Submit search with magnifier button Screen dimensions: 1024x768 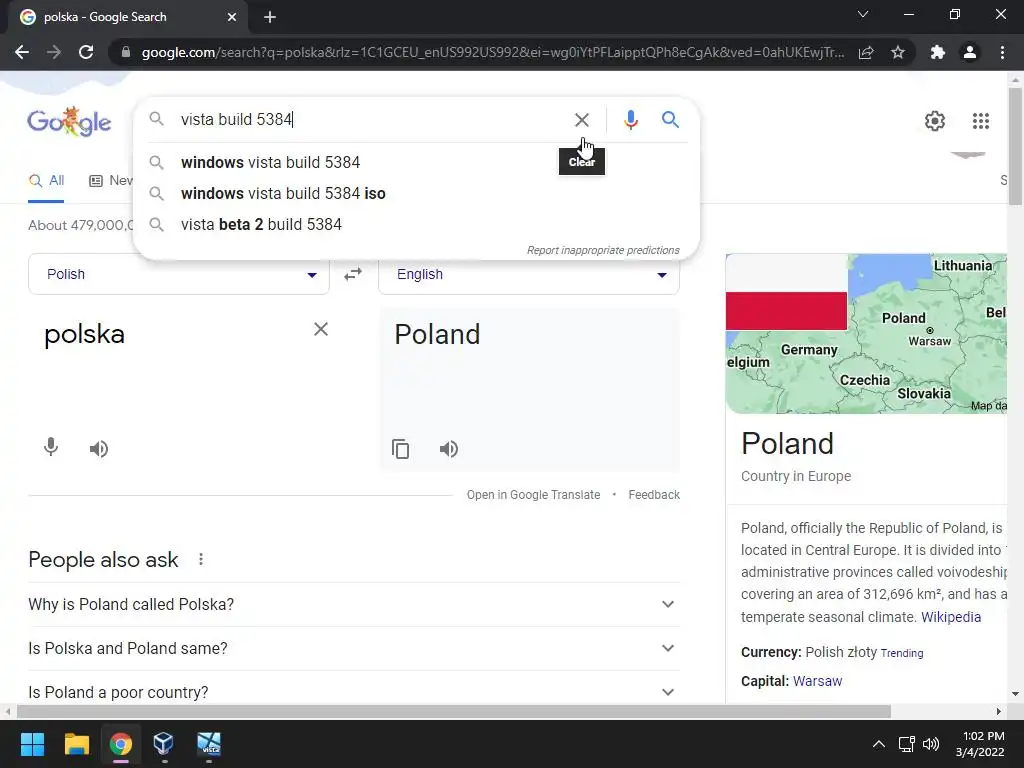pos(670,120)
